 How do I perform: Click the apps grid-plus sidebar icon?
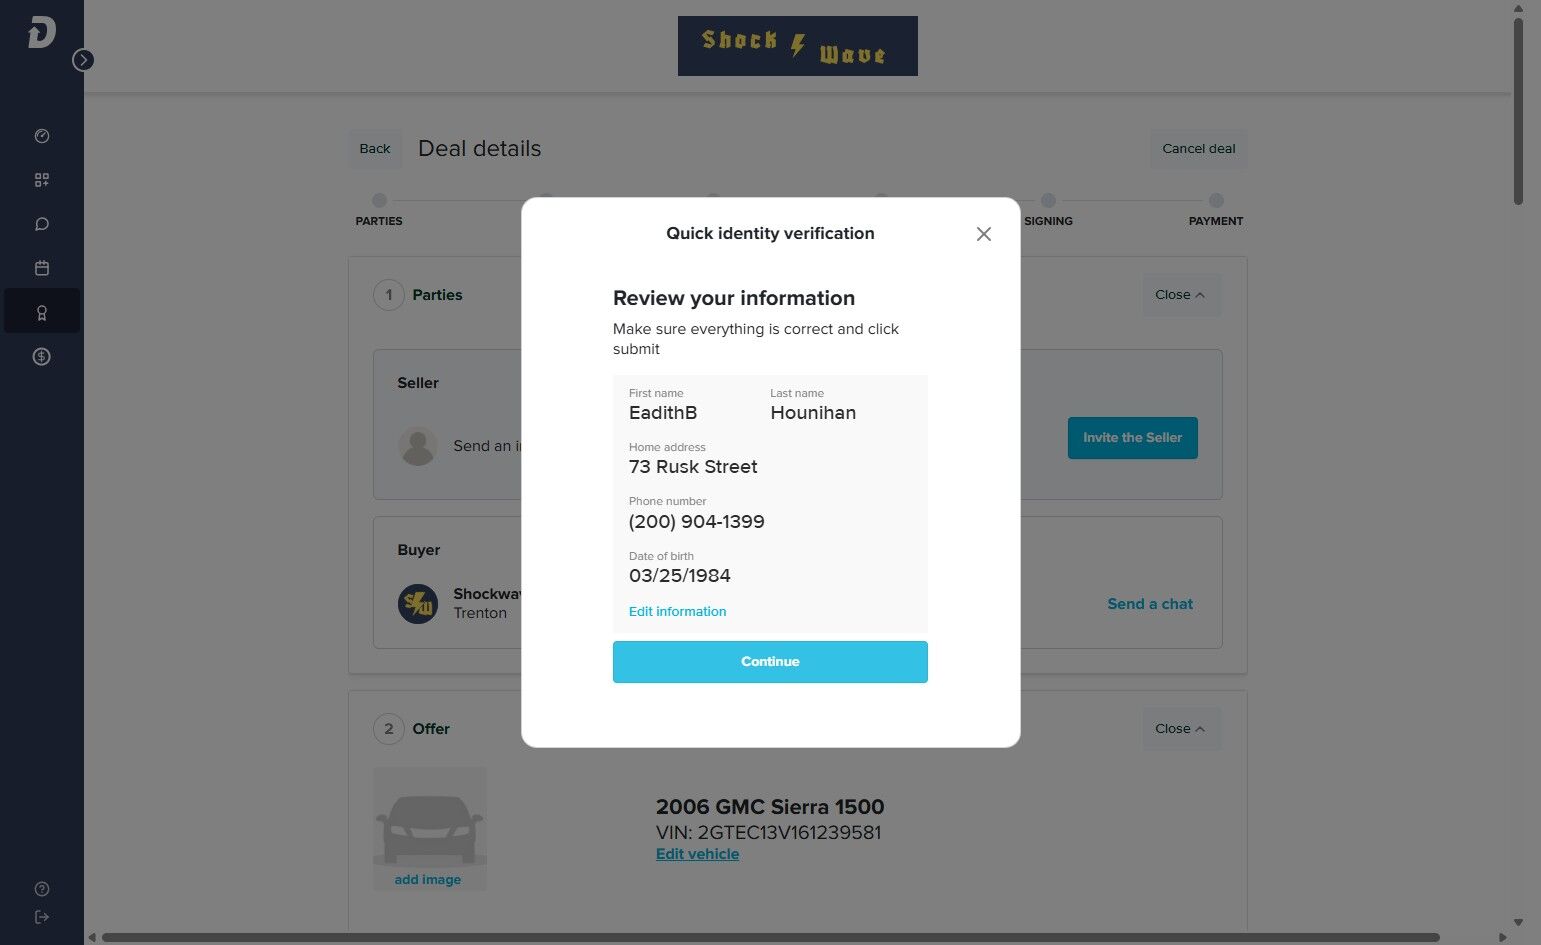pos(42,180)
